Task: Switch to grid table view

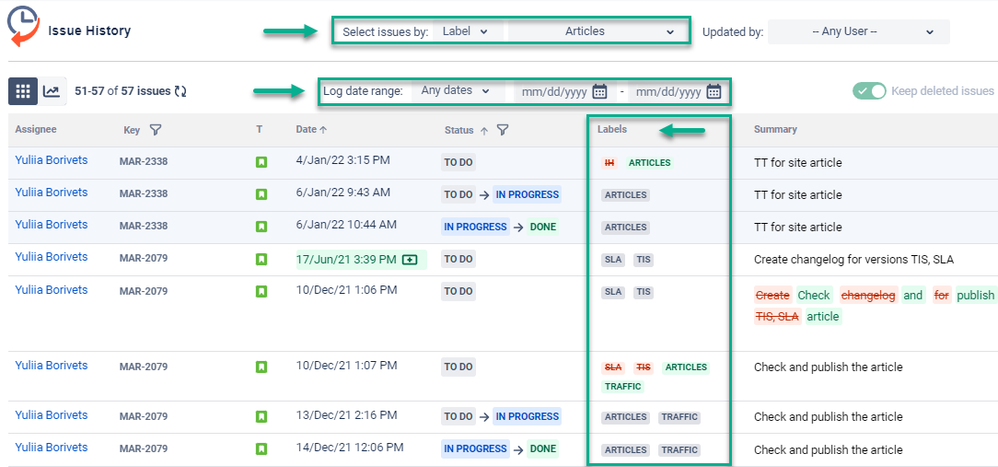Action: tap(23, 92)
